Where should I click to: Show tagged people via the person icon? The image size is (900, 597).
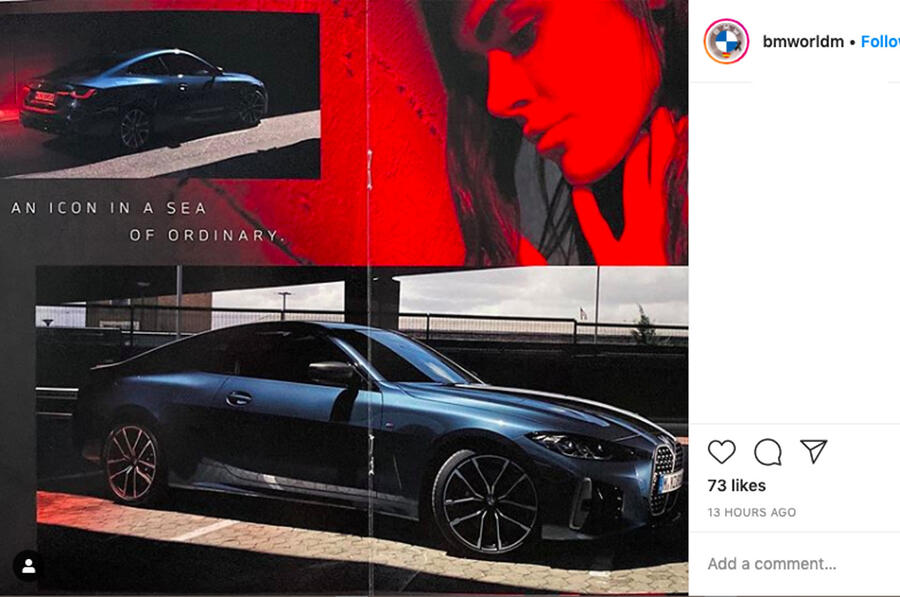click(29, 567)
